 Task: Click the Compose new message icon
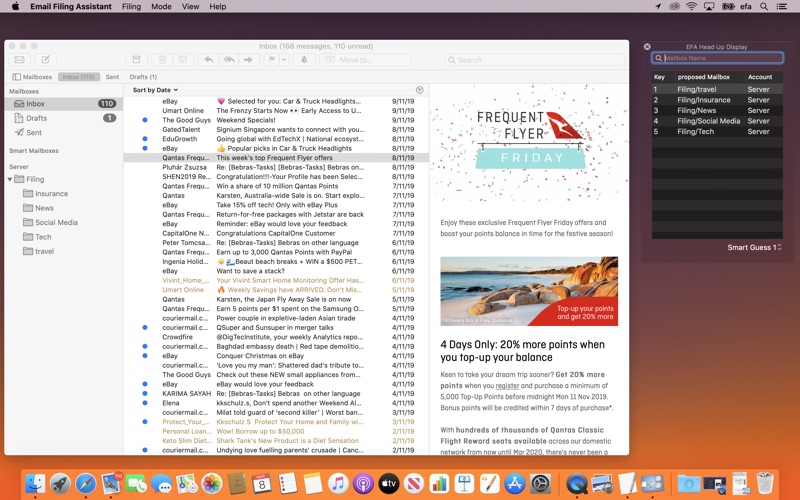(x=45, y=60)
